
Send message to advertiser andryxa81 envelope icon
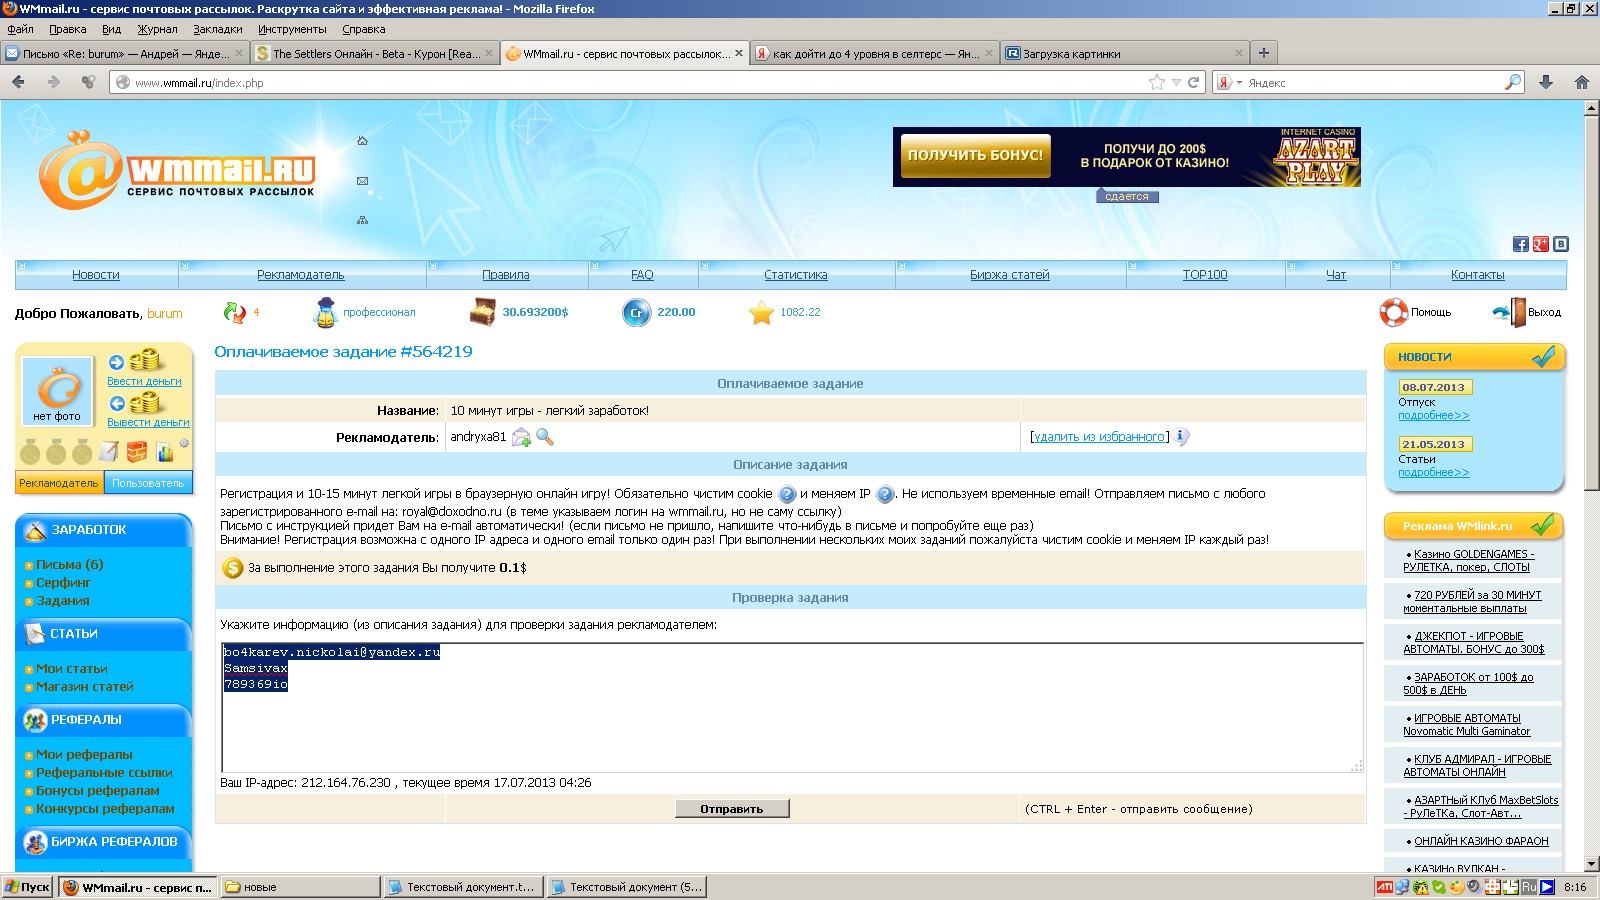click(521, 437)
